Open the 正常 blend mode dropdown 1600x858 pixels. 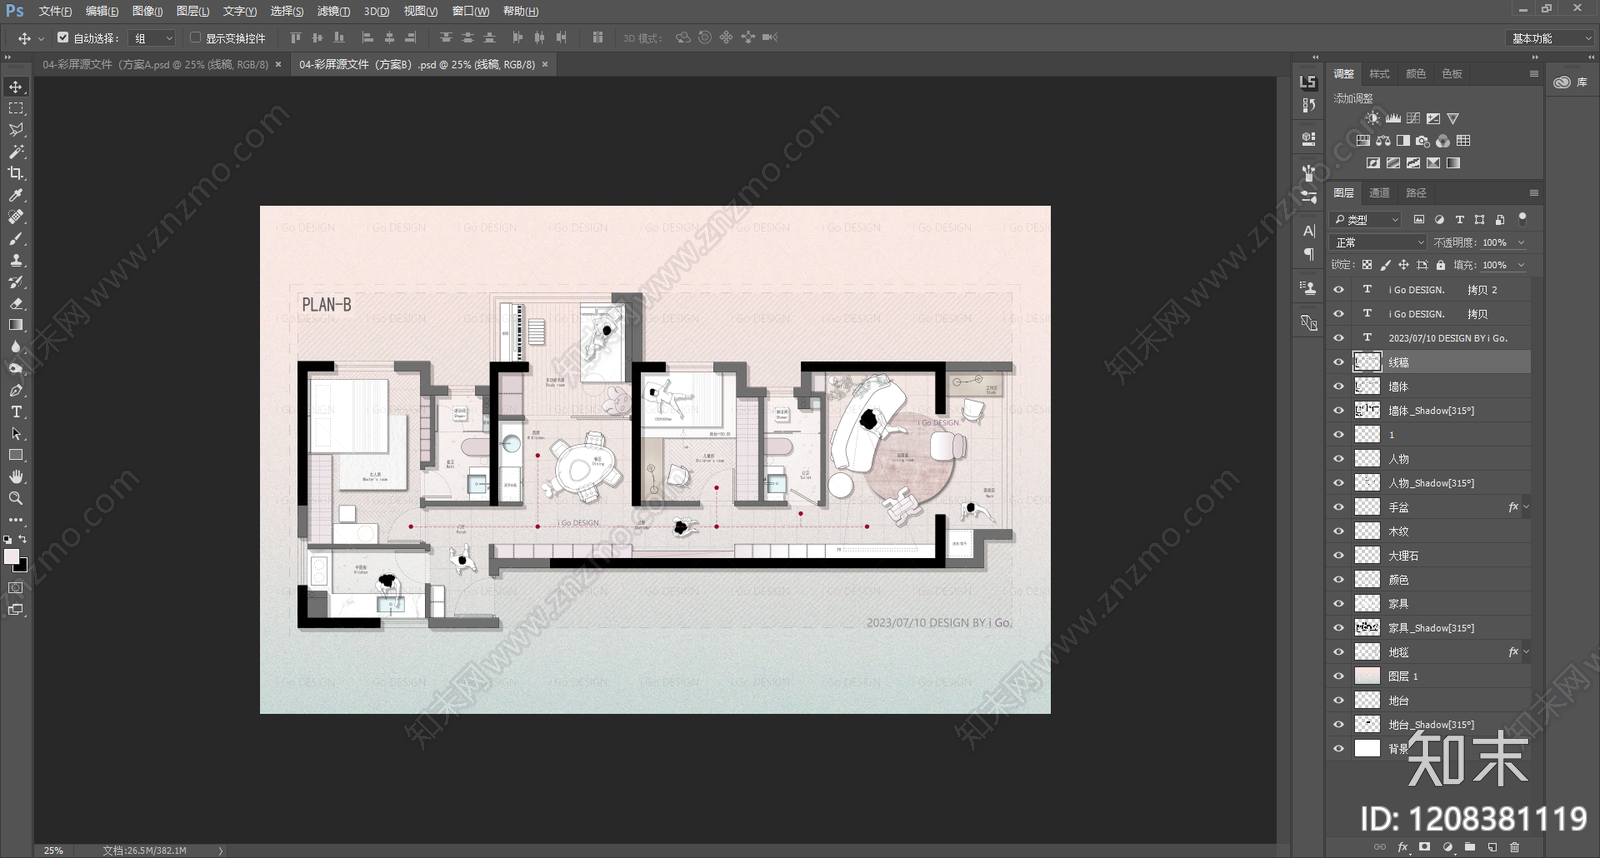coord(1379,242)
